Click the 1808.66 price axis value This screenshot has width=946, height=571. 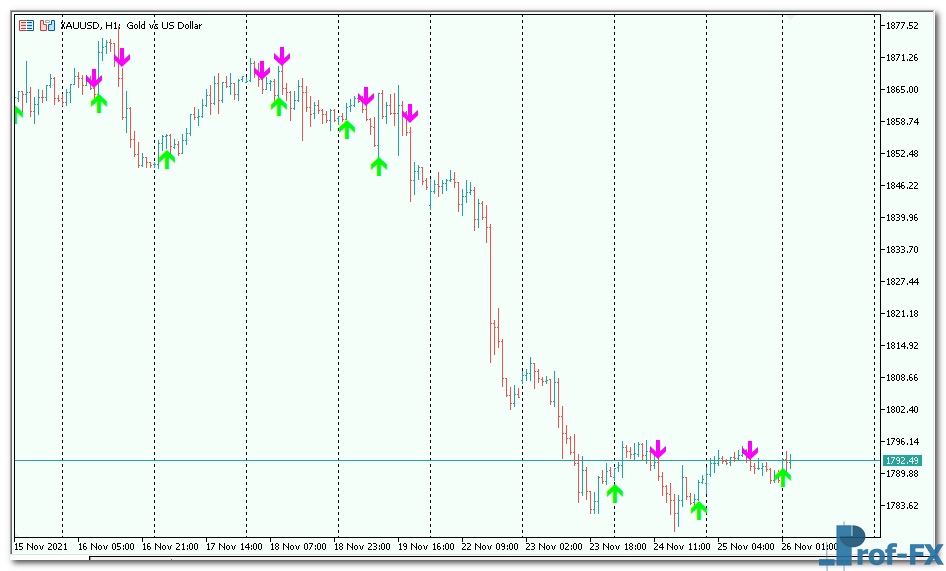point(901,377)
